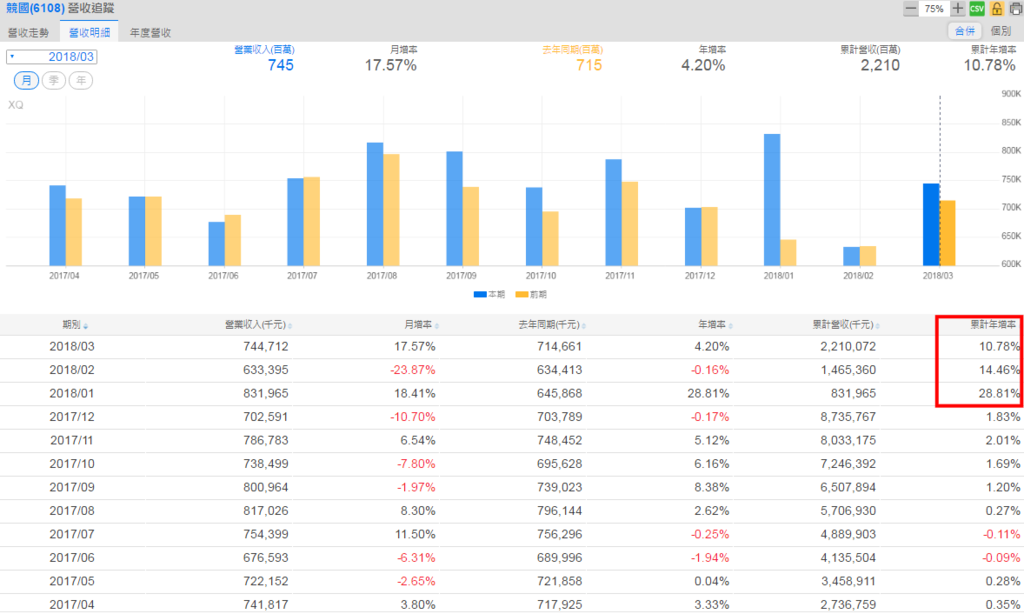Image resolution: width=1024 pixels, height=614 pixels.
Task: Click the 2017/06 period table cell
Action: click(72, 558)
